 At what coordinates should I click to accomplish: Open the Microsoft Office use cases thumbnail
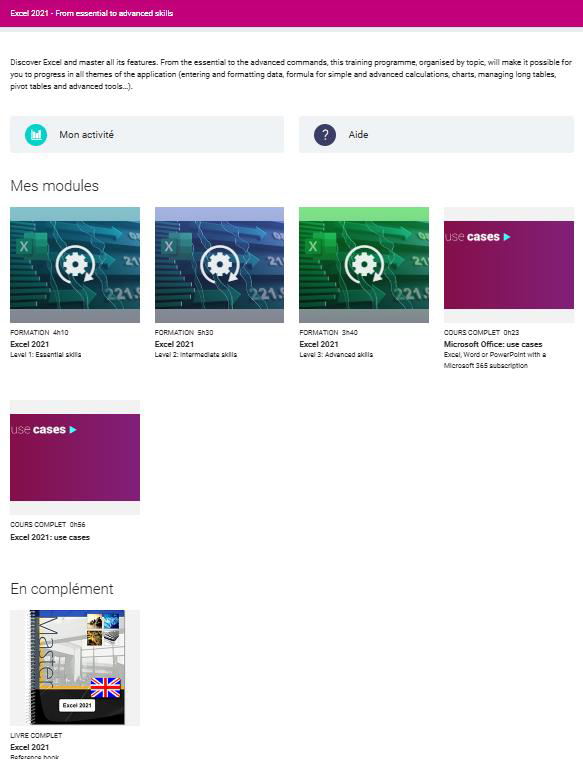pos(509,265)
